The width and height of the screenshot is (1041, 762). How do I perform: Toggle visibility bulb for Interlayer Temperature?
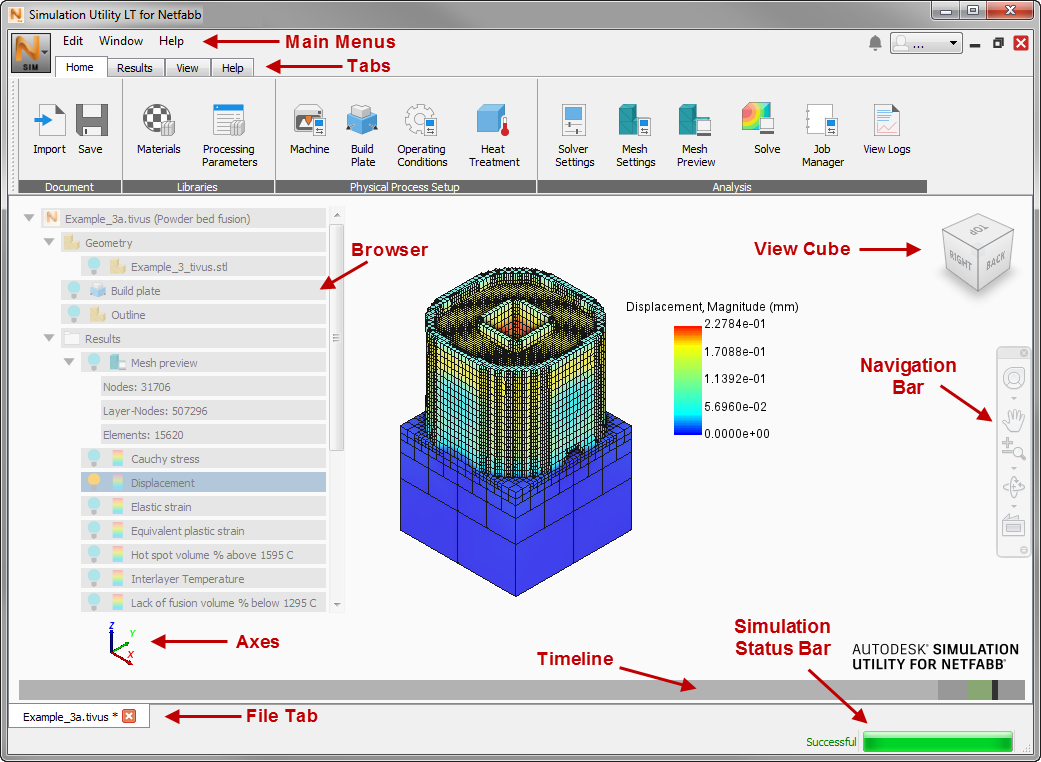[94, 577]
